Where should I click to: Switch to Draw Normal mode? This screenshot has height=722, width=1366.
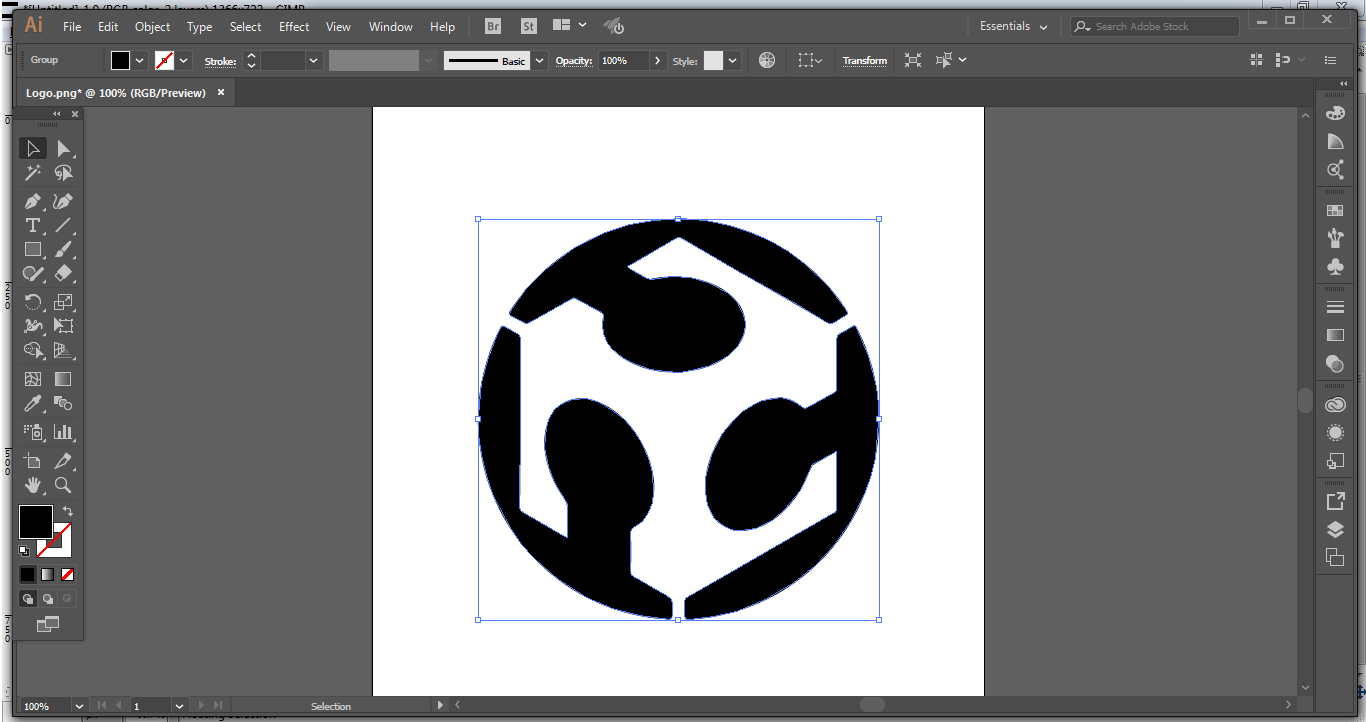tap(27, 599)
